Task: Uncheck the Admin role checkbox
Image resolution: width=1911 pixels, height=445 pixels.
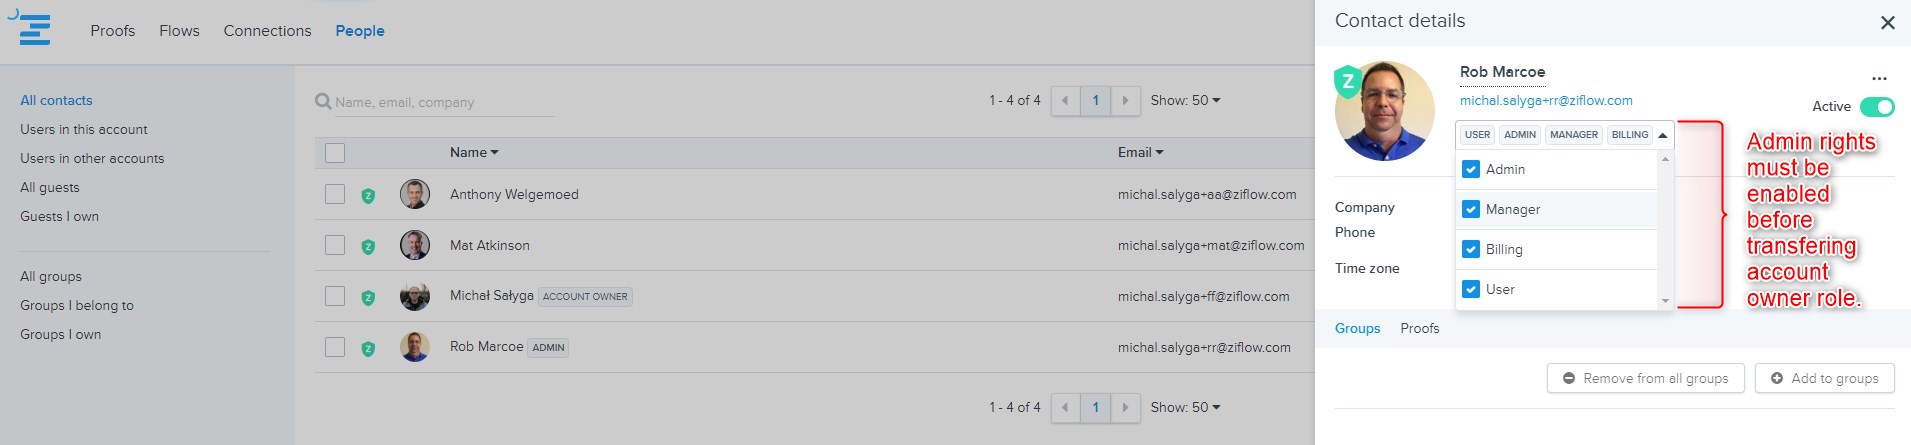Action: (1470, 169)
